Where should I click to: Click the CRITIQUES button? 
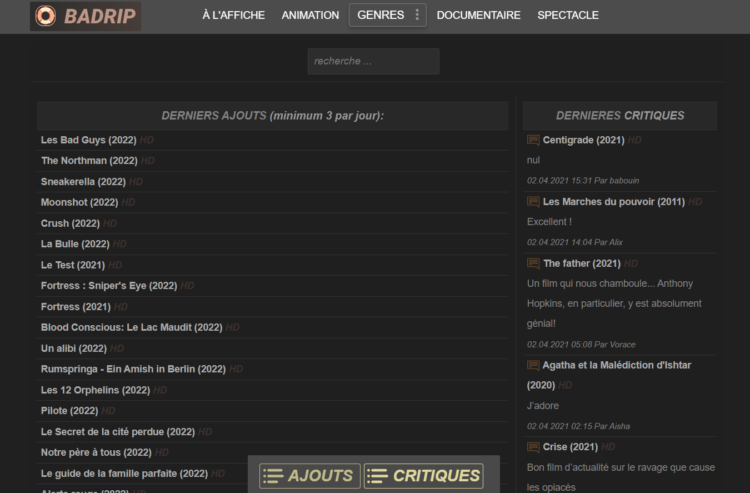(423, 476)
